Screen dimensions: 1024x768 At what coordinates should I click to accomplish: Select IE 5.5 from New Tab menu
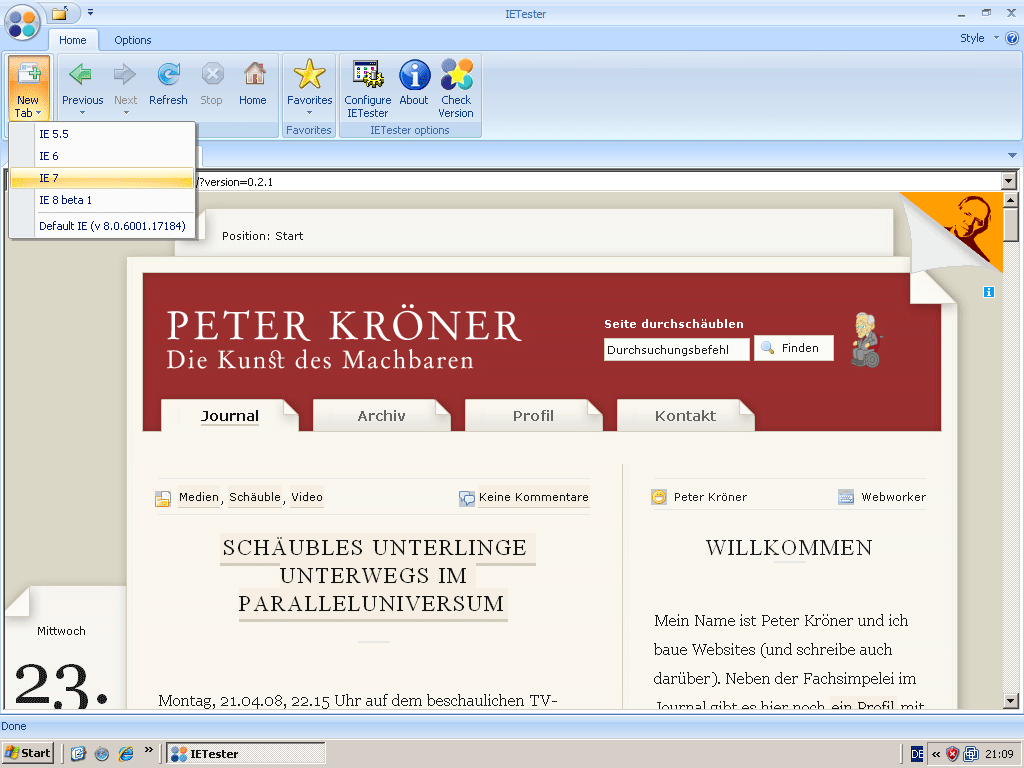tap(103, 134)
